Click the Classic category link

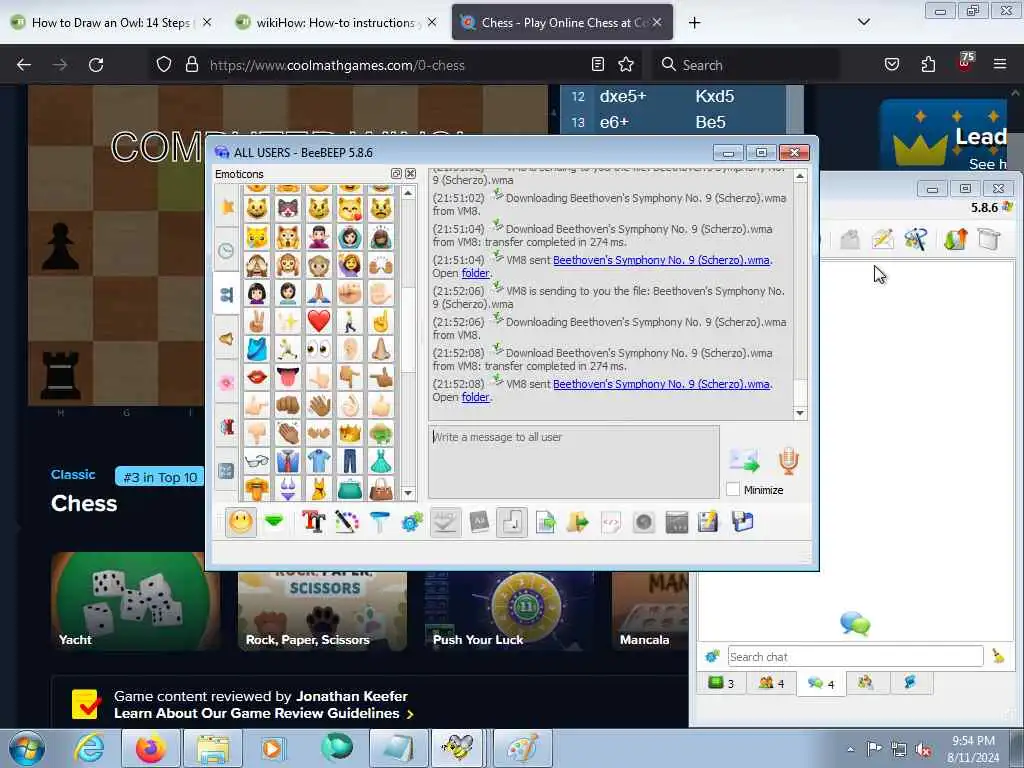[x=73, y=475]
